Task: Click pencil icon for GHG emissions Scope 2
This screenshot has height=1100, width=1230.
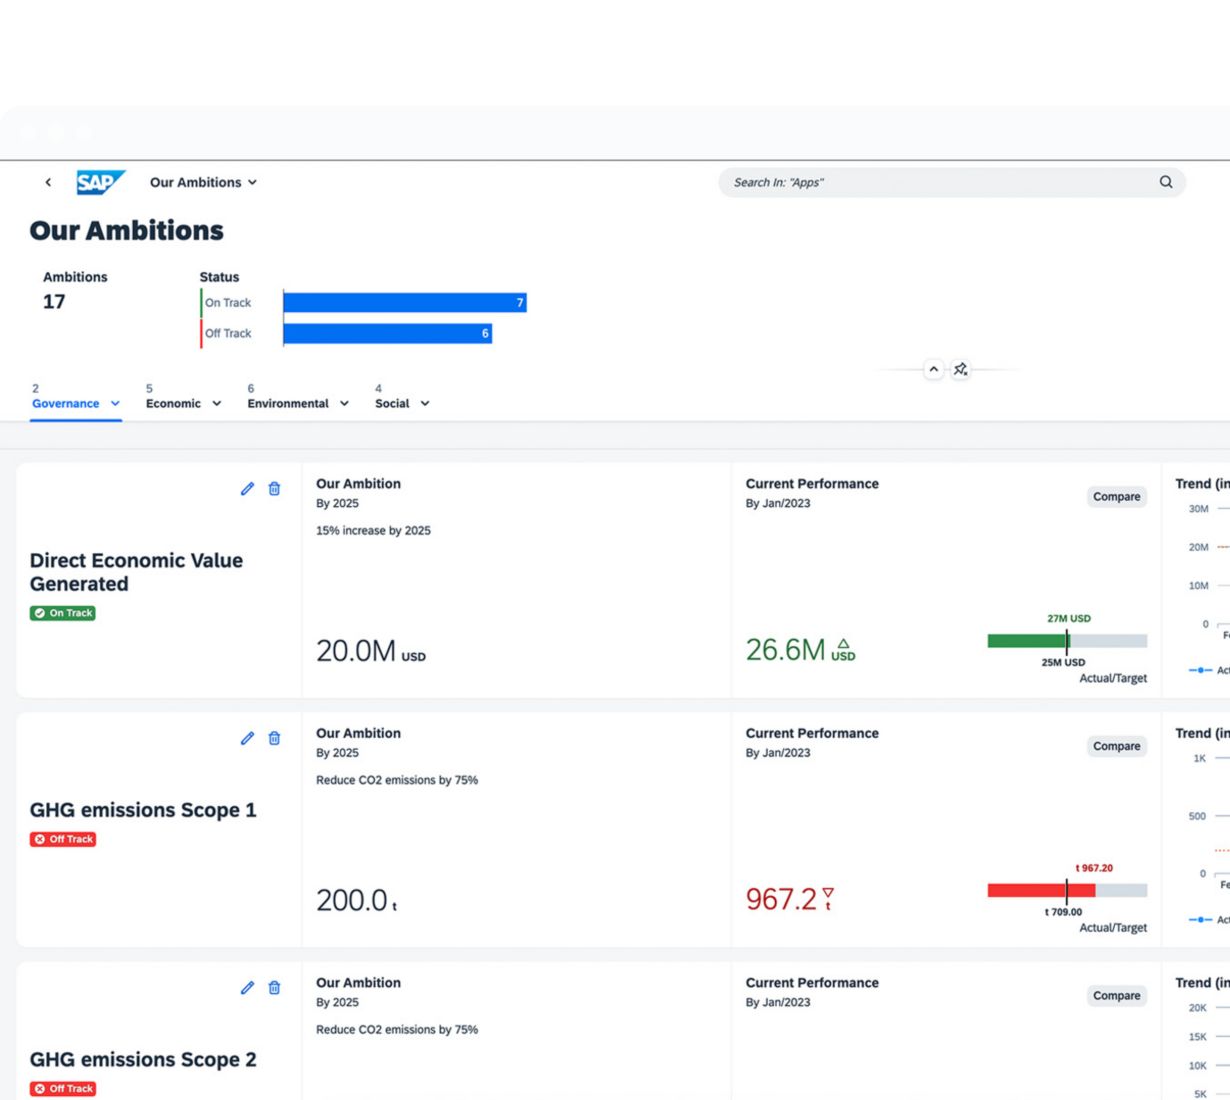Action: tap(247, 988)
